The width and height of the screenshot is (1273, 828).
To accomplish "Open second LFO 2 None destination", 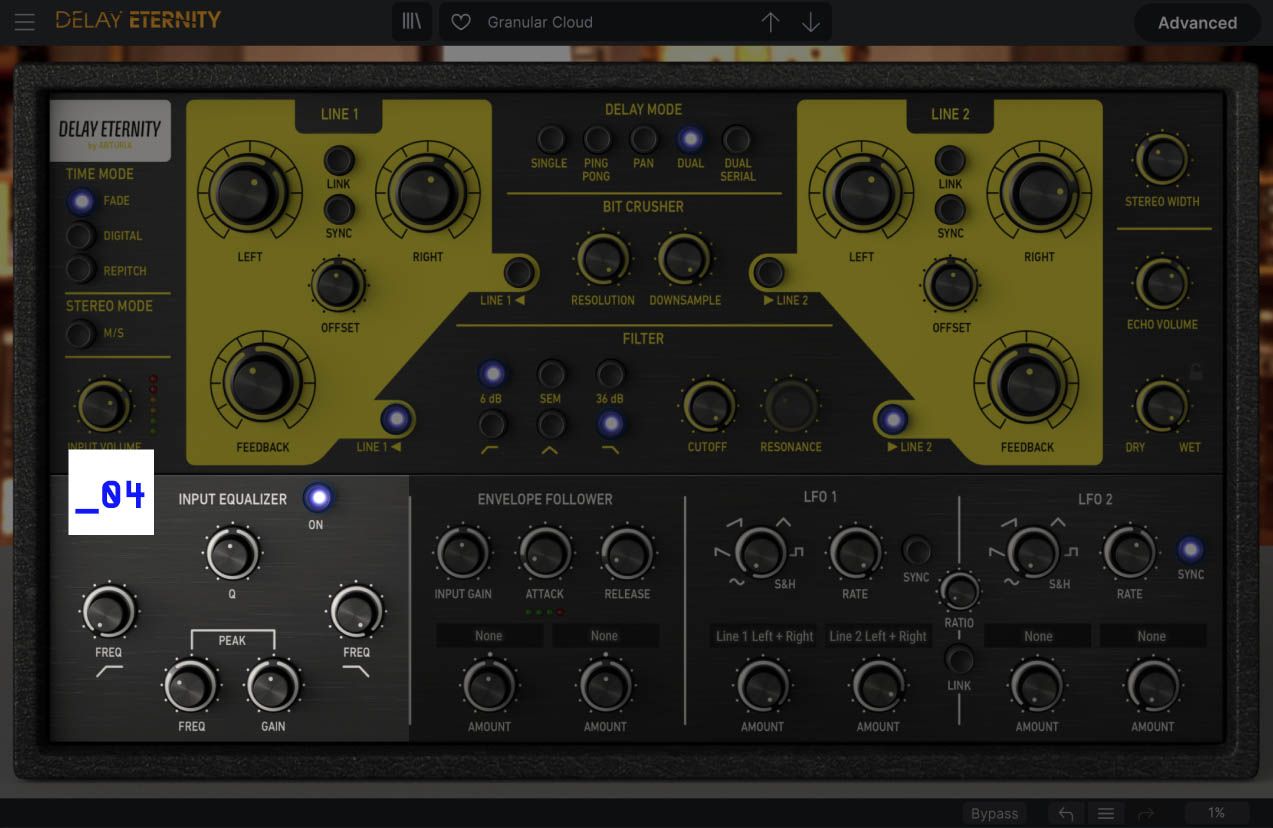I will [x=1152, y=636].
